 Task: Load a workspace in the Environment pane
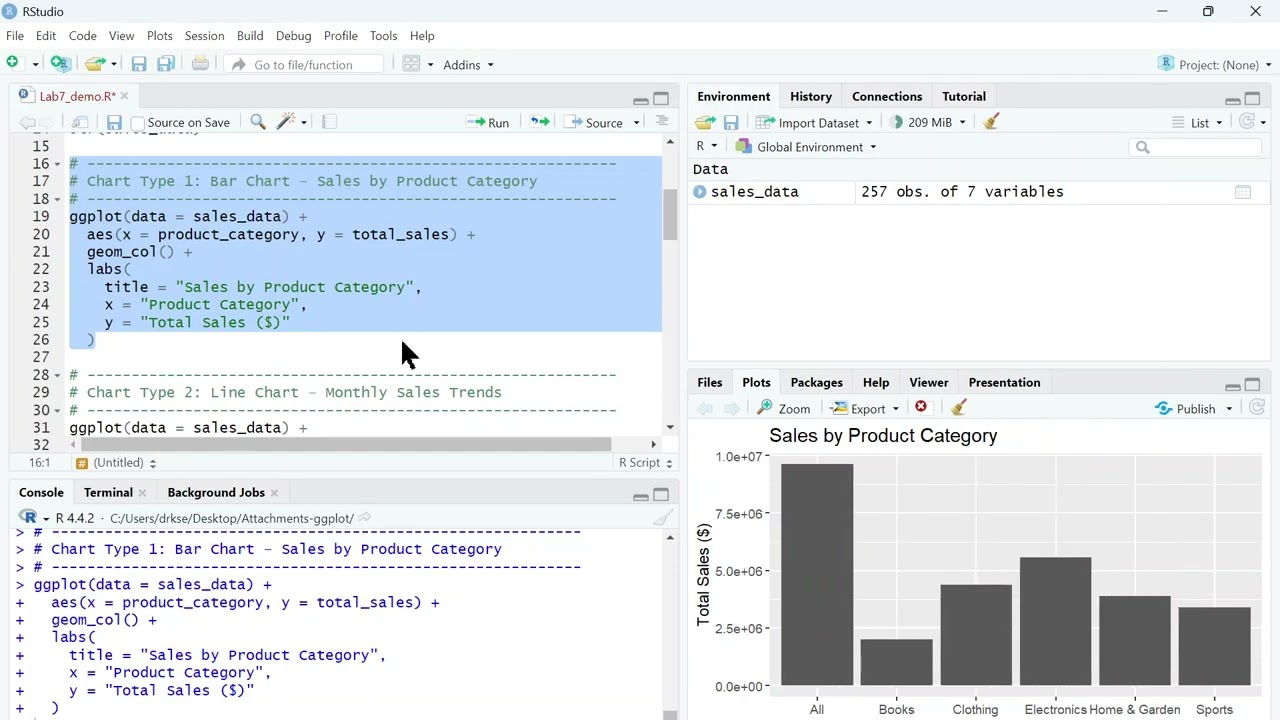tap(705, 122)
